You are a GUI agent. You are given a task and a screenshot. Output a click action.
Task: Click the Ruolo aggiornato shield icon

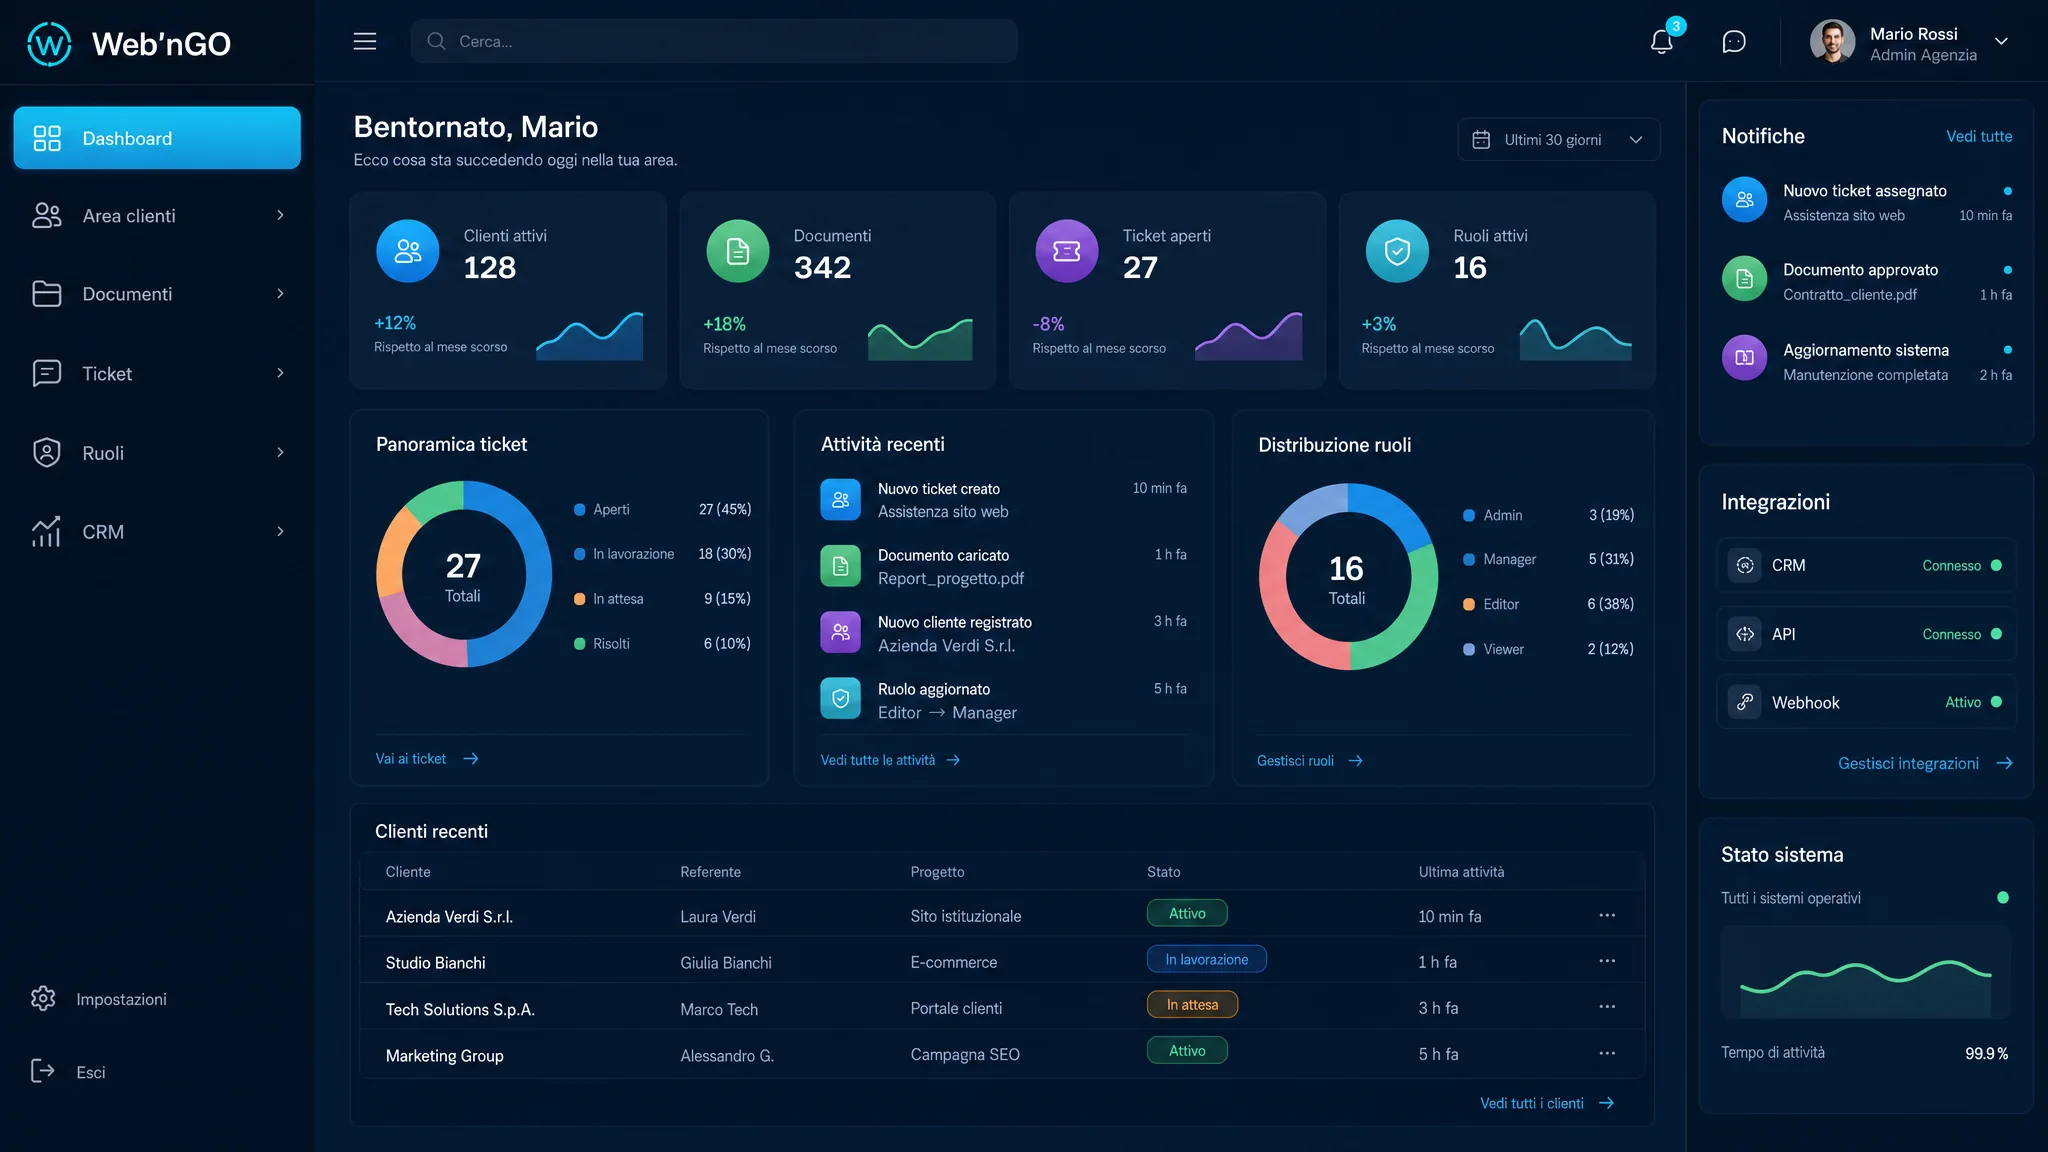coord(841,699)
